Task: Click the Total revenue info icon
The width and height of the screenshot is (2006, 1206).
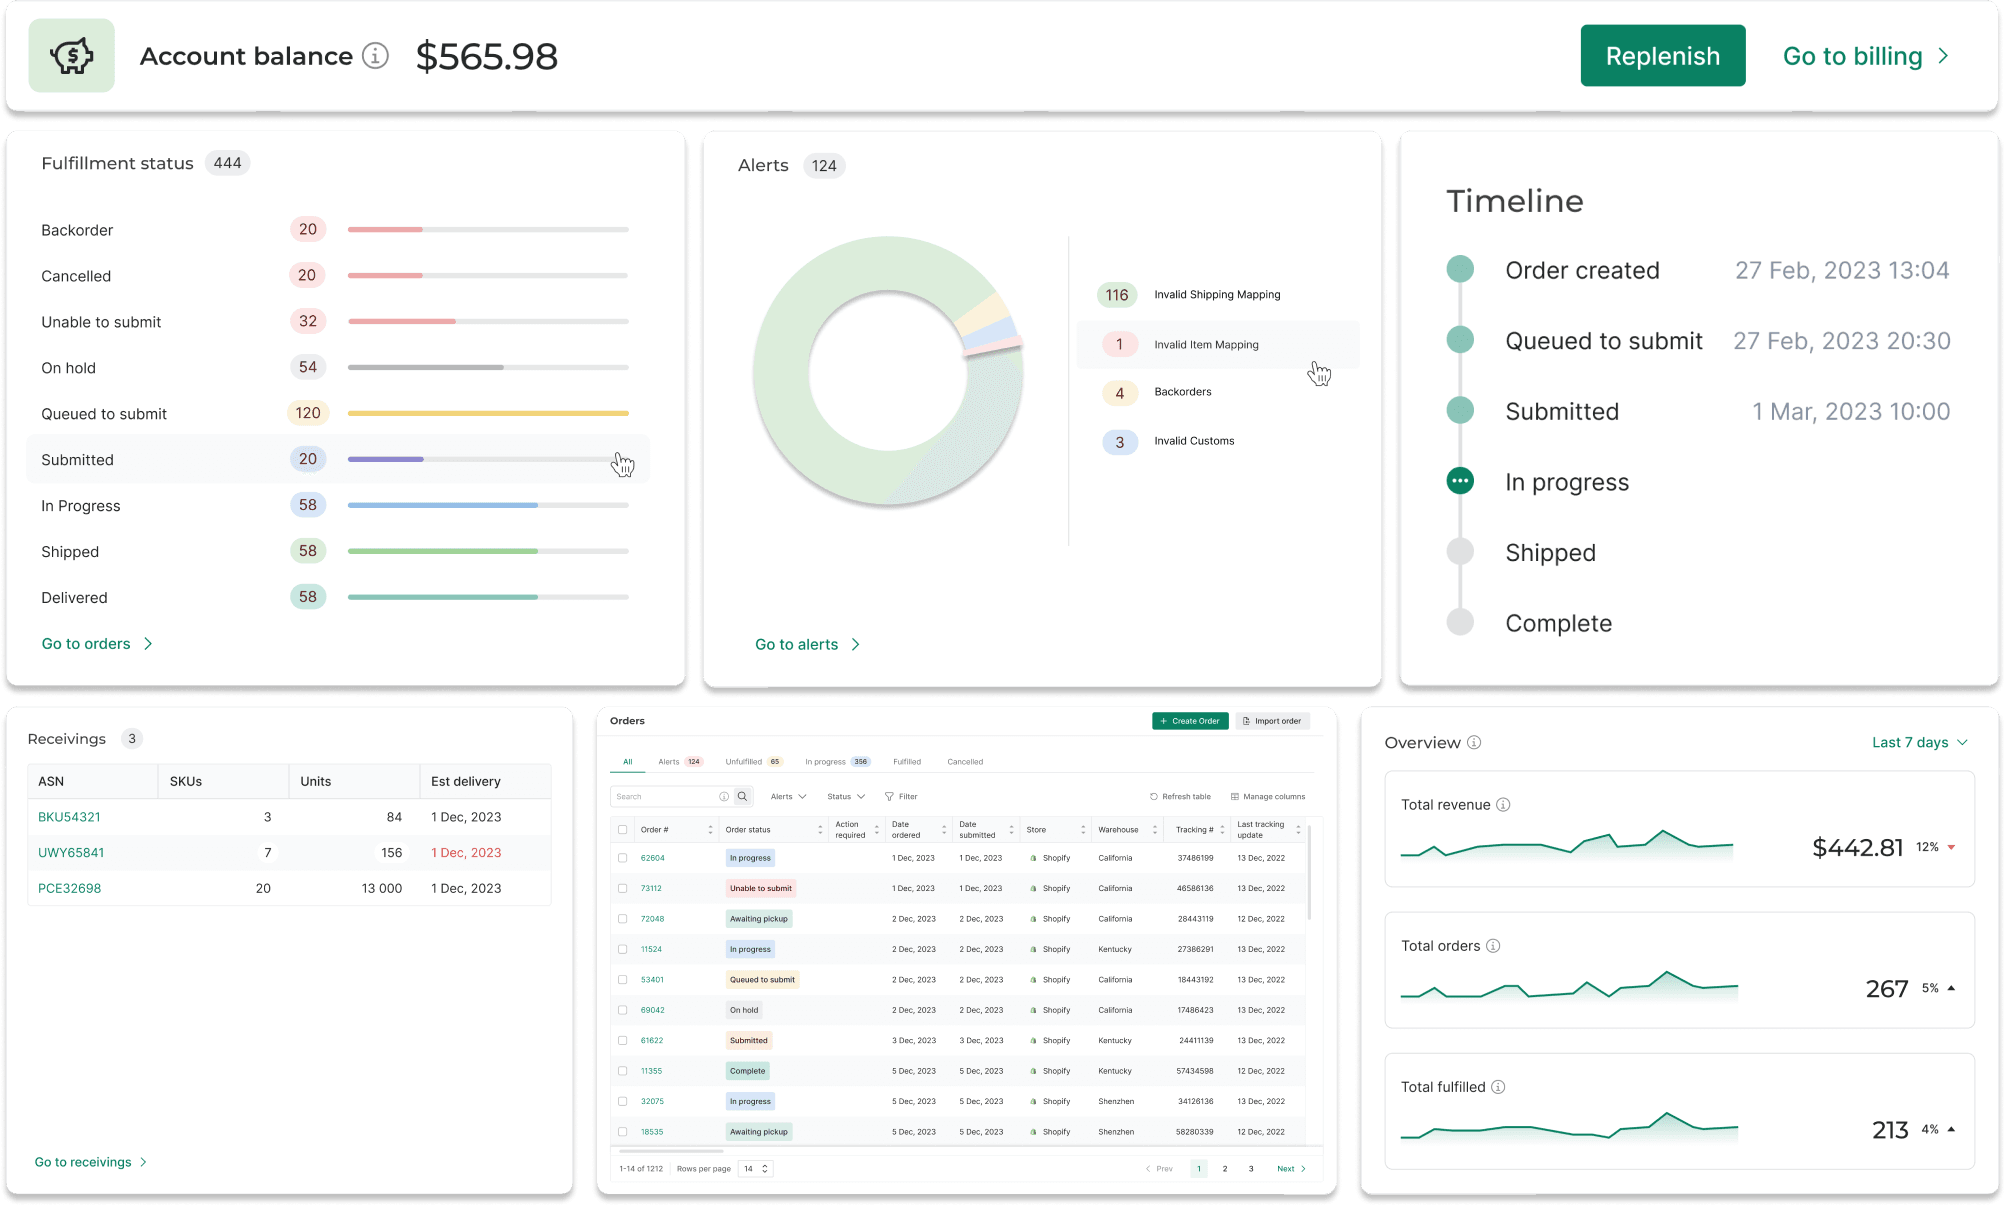Action: (x=1503, y=805)
